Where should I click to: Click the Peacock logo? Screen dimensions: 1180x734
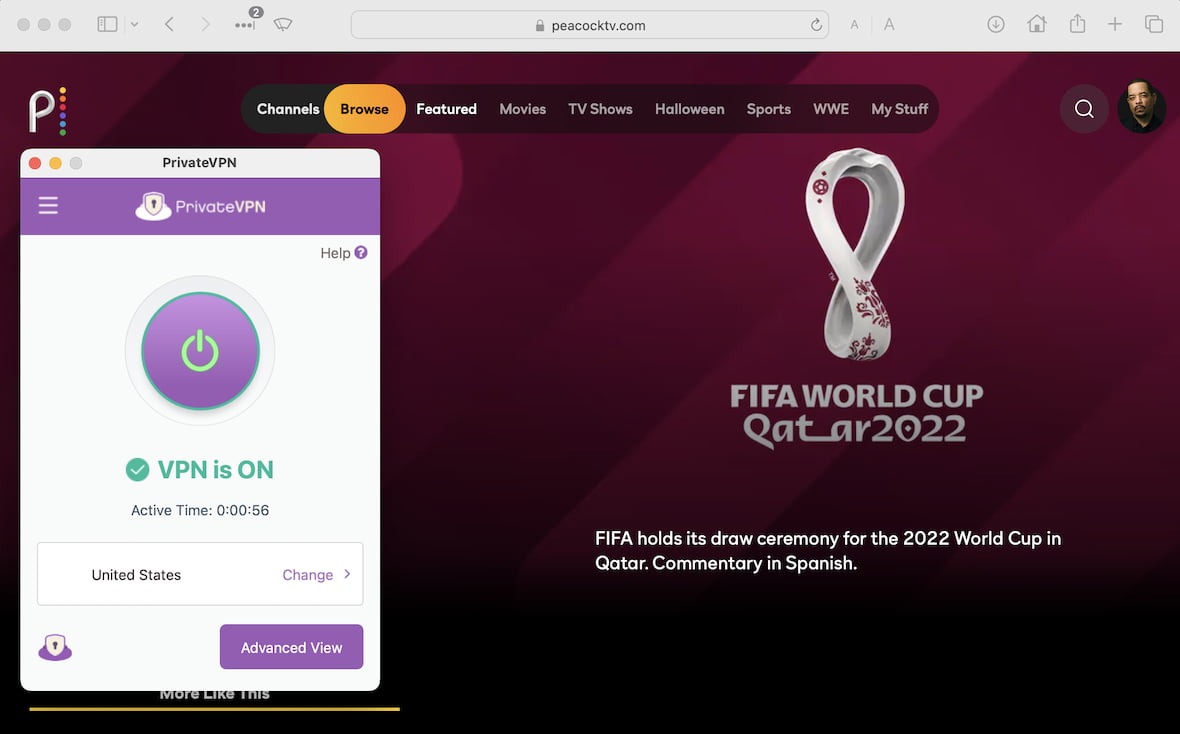click(x=48, y=111)
